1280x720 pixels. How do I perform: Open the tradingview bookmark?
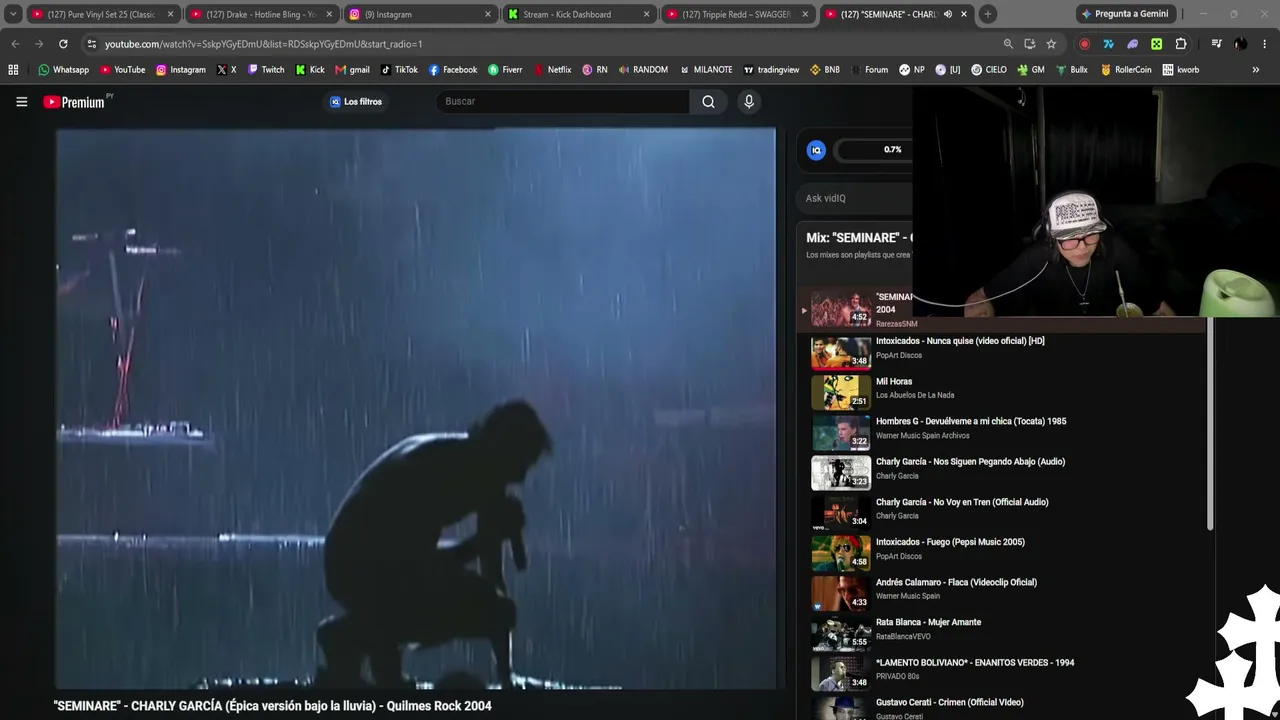(x=771, y=70)
